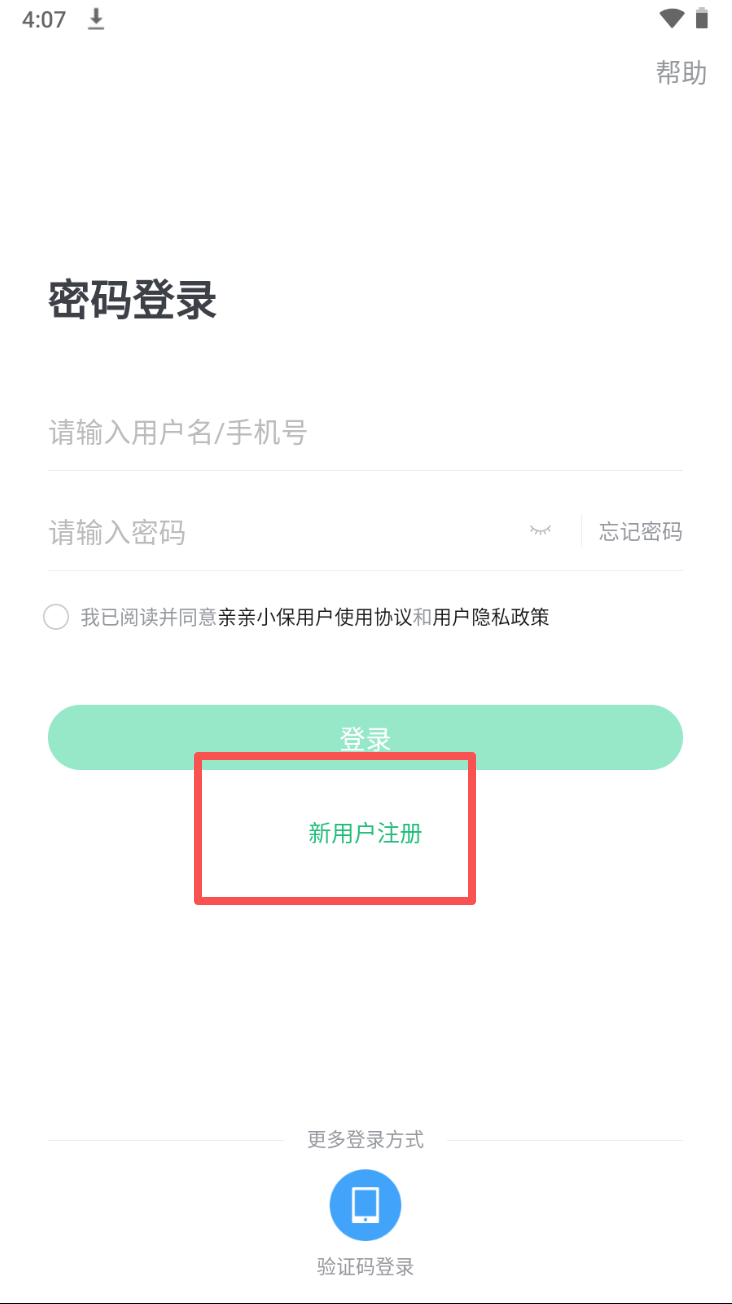
Task: Click the battery icon in status bar
Action: point(702,18)
